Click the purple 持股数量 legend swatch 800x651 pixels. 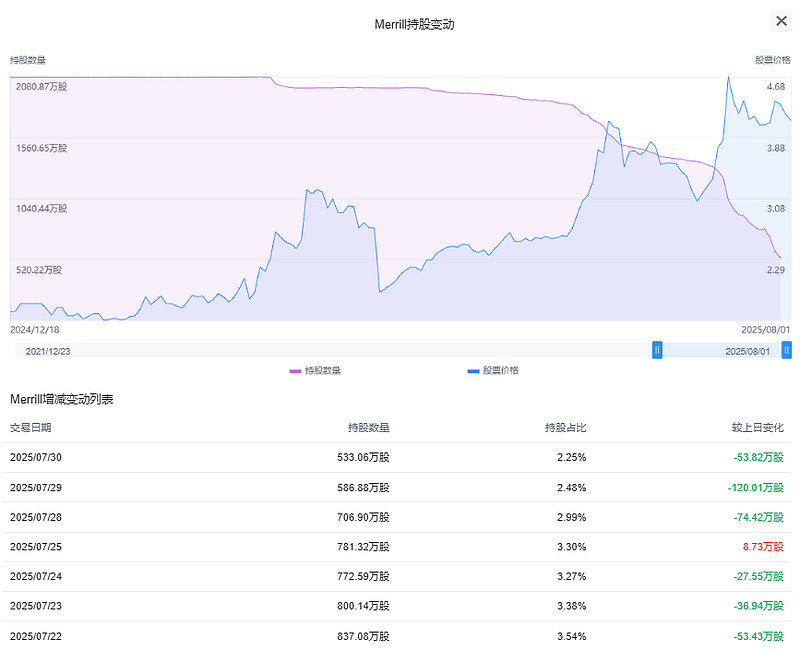tap(295, 371)
